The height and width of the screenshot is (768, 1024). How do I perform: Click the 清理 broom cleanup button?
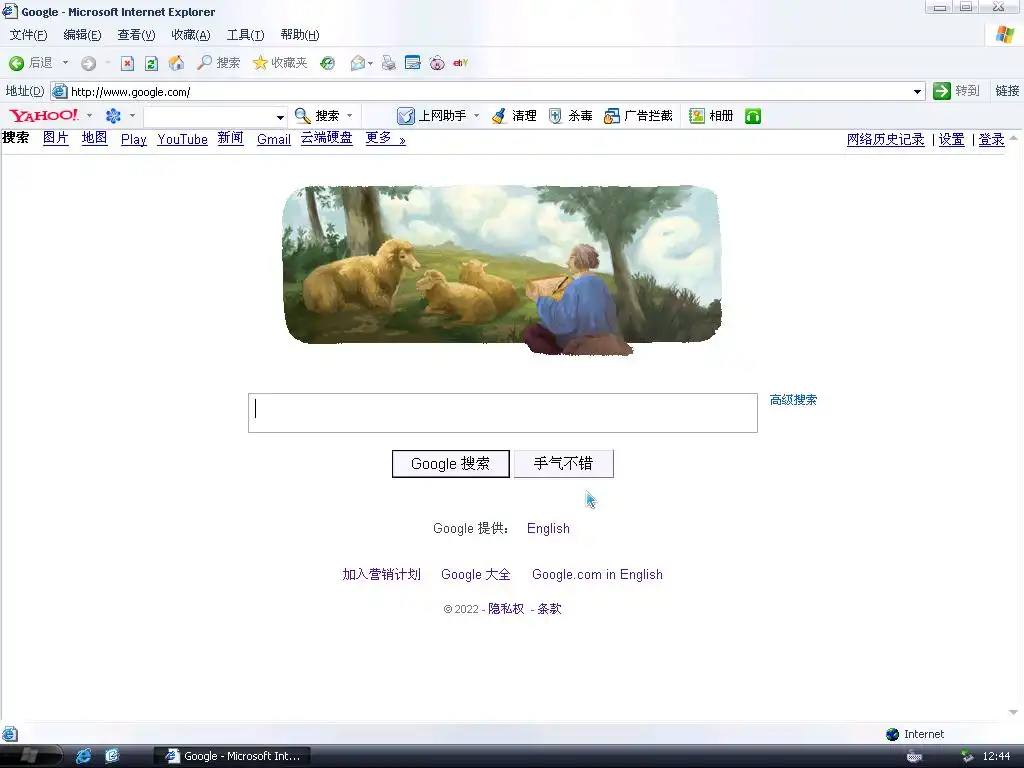(514, 116)
